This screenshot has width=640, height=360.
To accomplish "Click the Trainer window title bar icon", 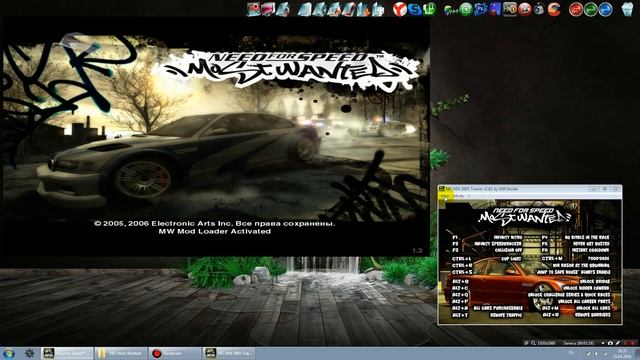I will click(442, 189).
